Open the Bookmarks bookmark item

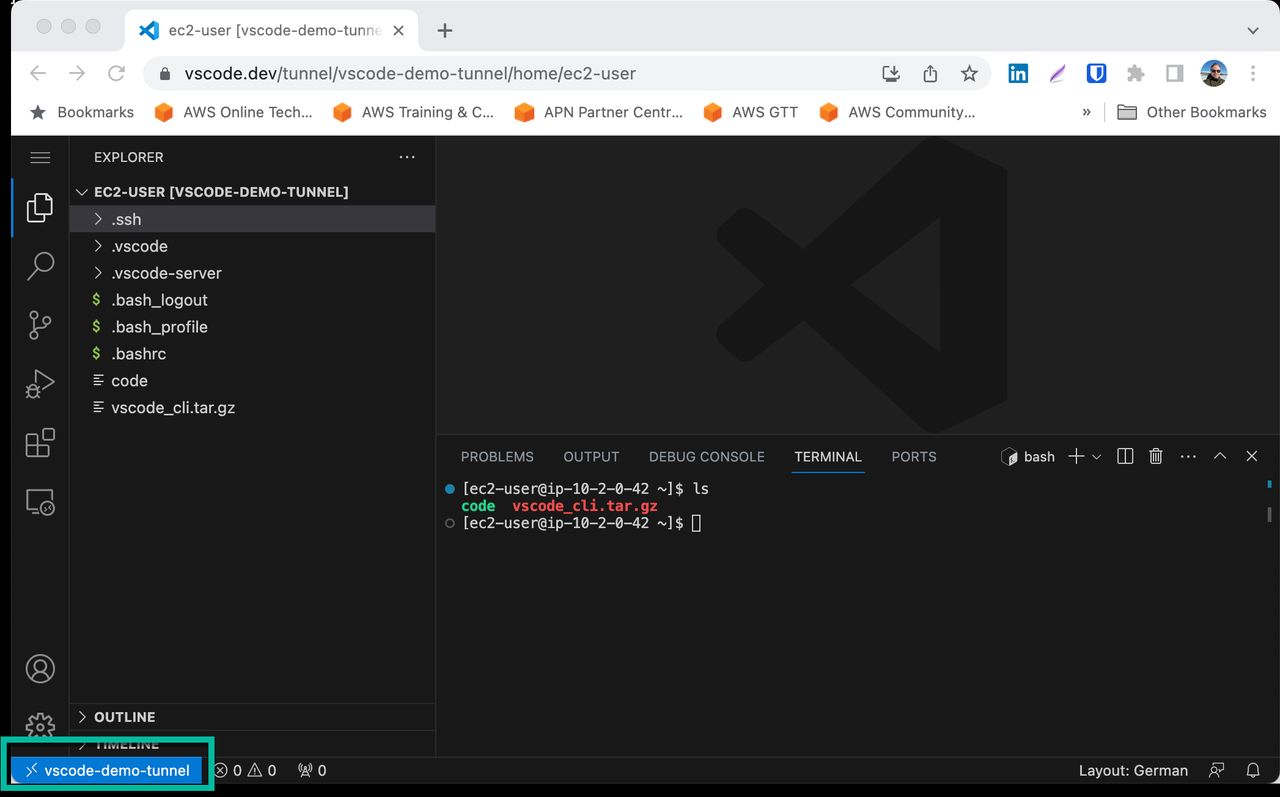81,112
